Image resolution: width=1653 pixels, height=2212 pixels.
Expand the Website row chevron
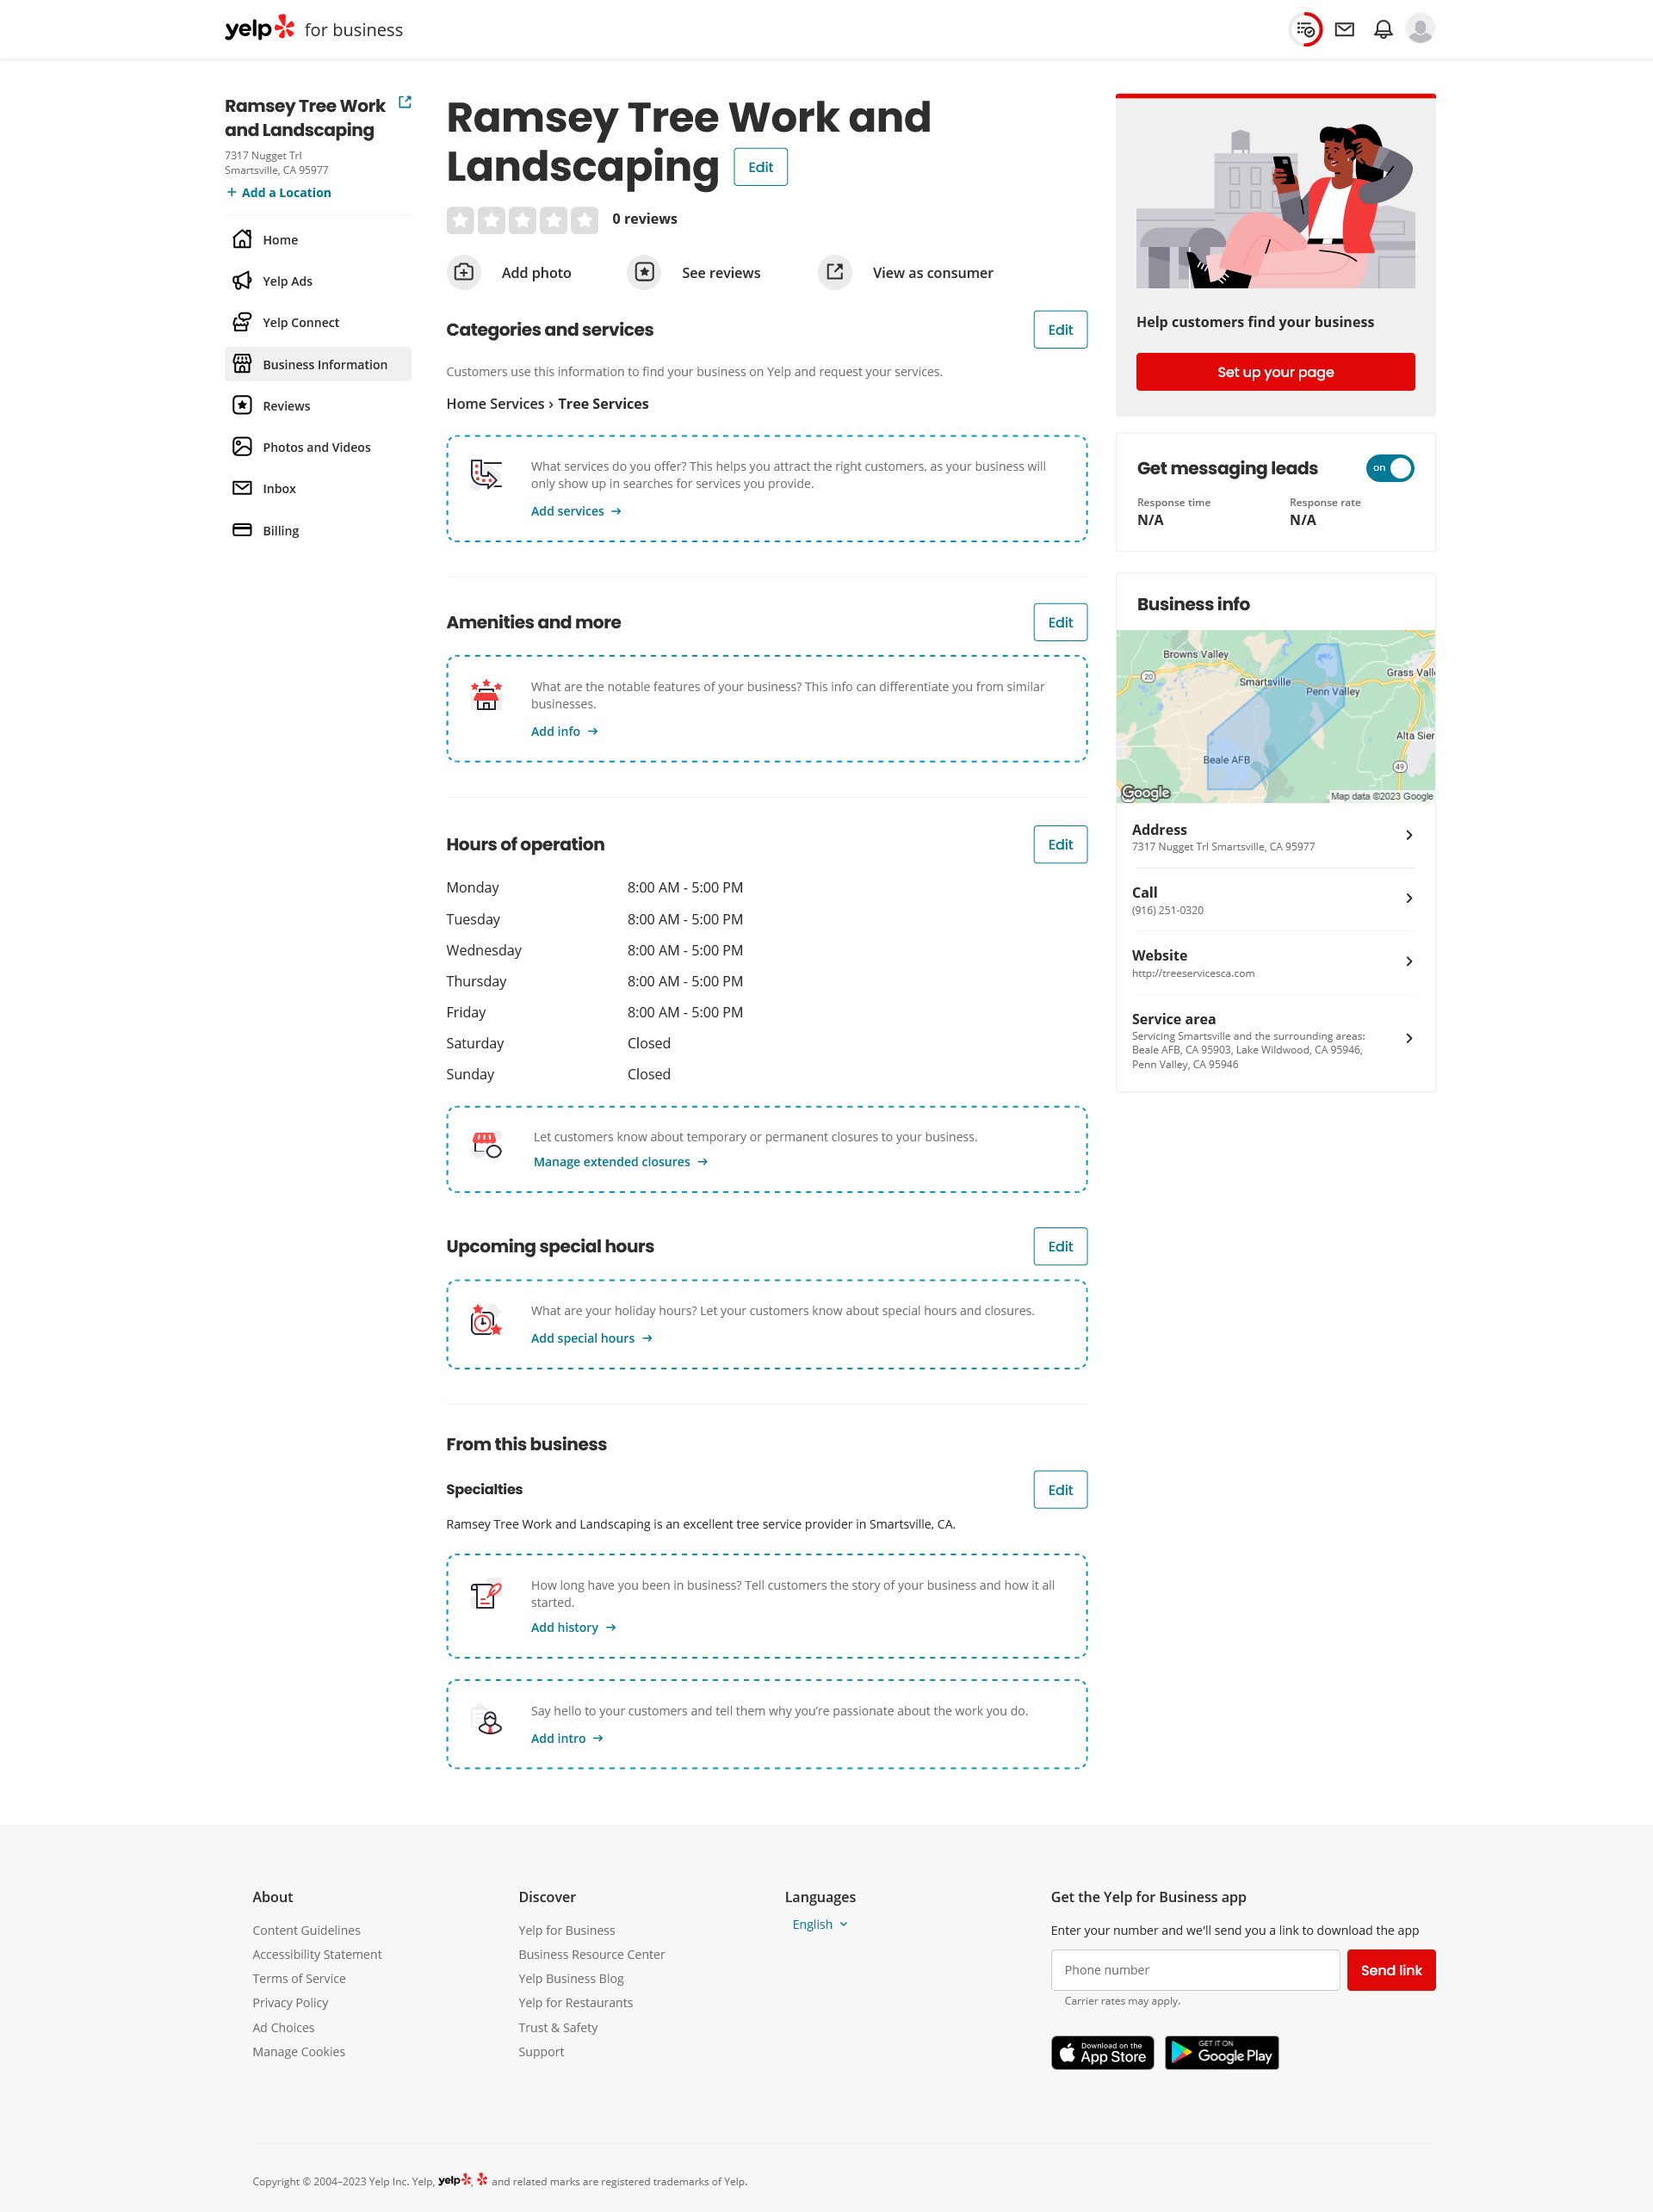[1408, 962]
